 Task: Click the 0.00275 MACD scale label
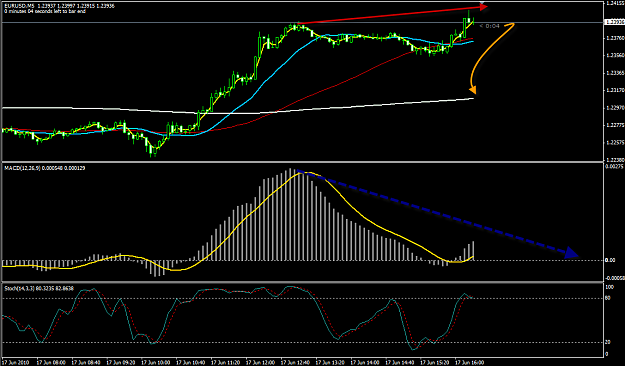pyautogui.click(x=614, y=166)
